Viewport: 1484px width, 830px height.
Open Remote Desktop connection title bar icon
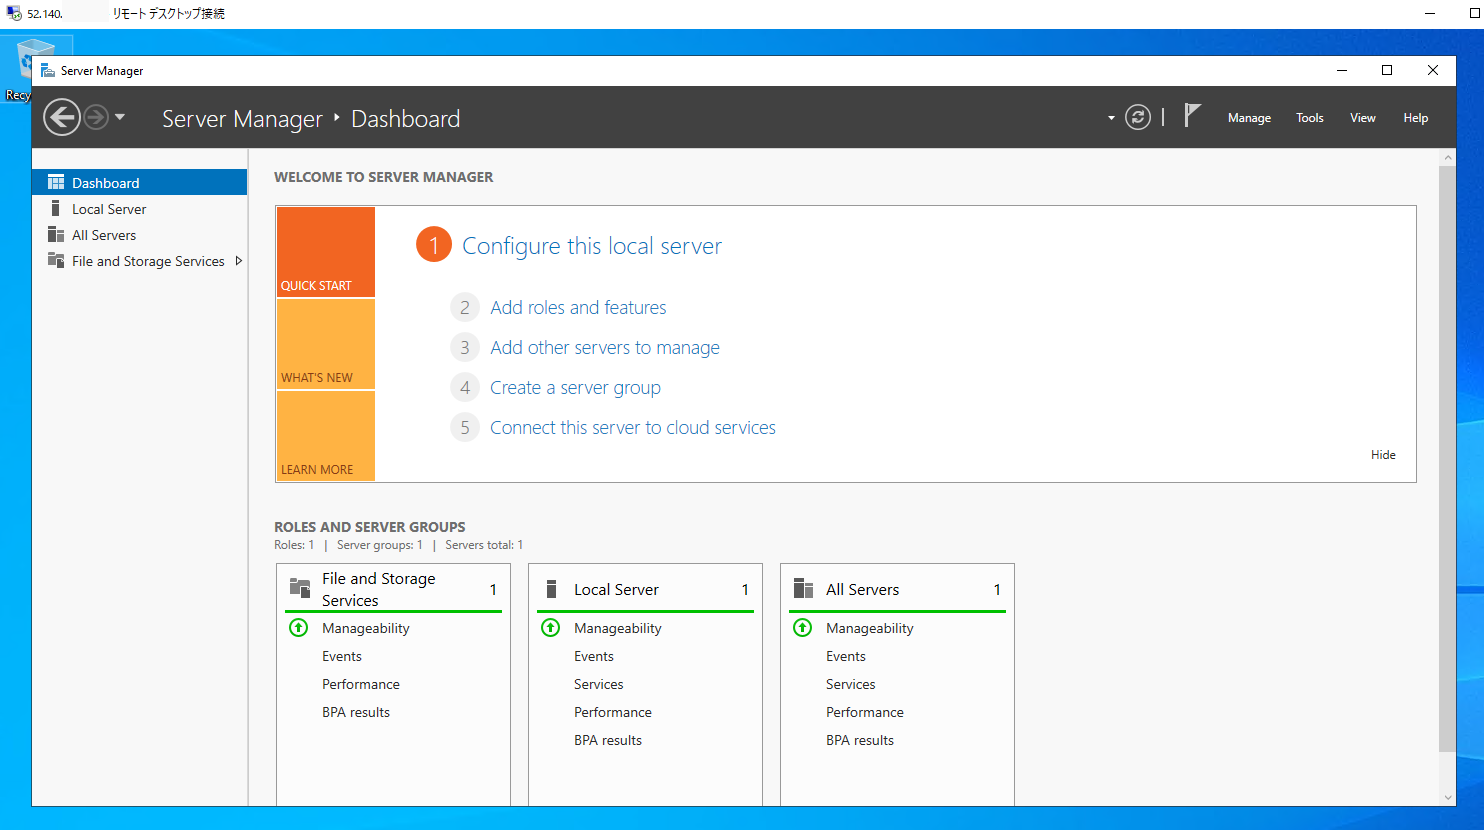13,13
